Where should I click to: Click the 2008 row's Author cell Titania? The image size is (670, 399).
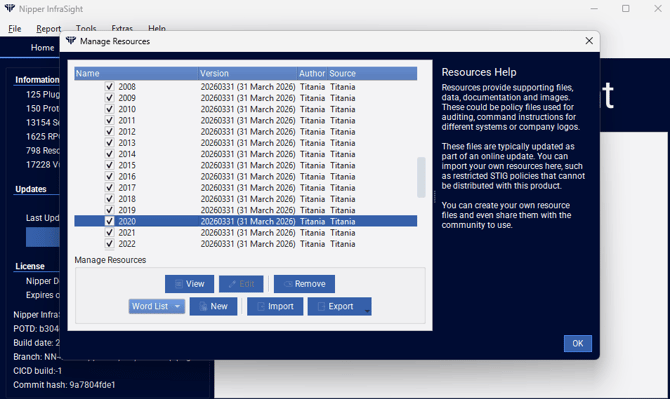[x=312, y=87]
